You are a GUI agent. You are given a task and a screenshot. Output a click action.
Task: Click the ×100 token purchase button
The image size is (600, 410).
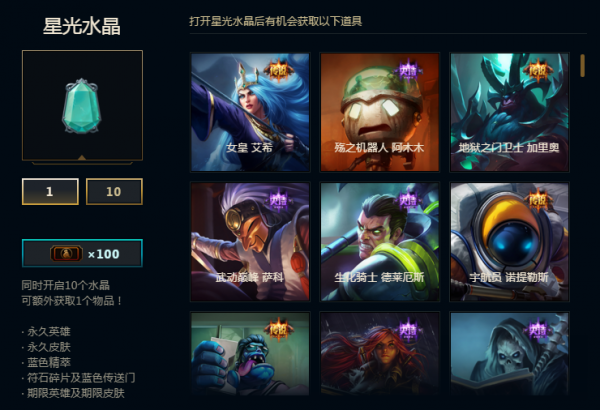pos(82,253)
